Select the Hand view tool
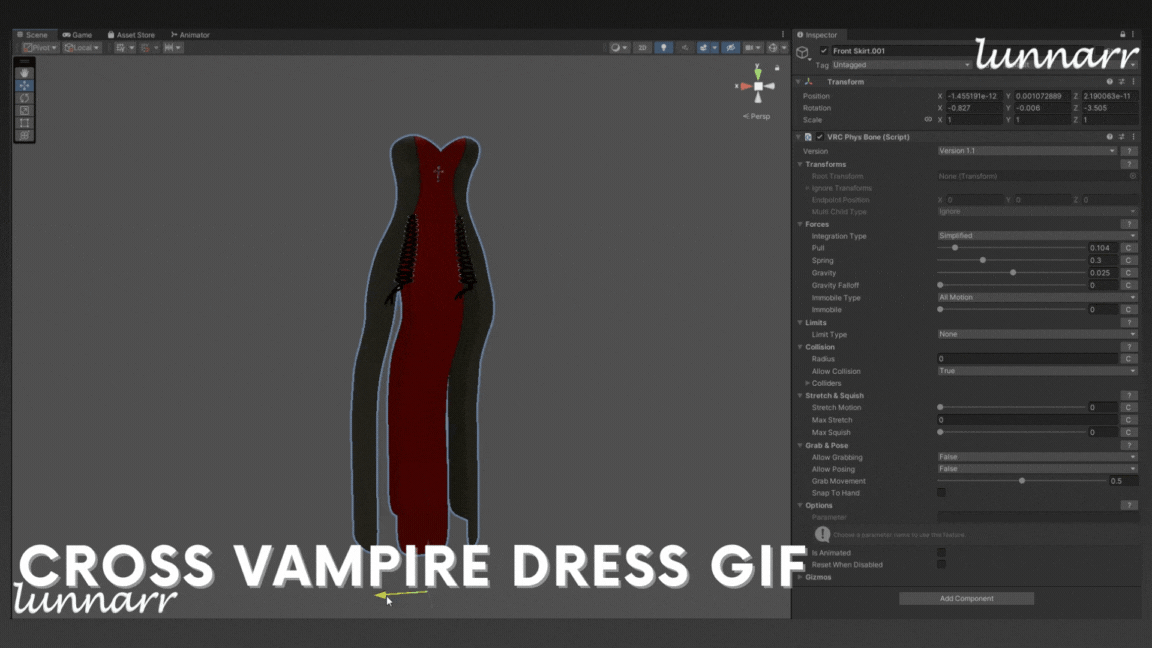This screenshot has width=1152, height=648. [x=25, y=73]
